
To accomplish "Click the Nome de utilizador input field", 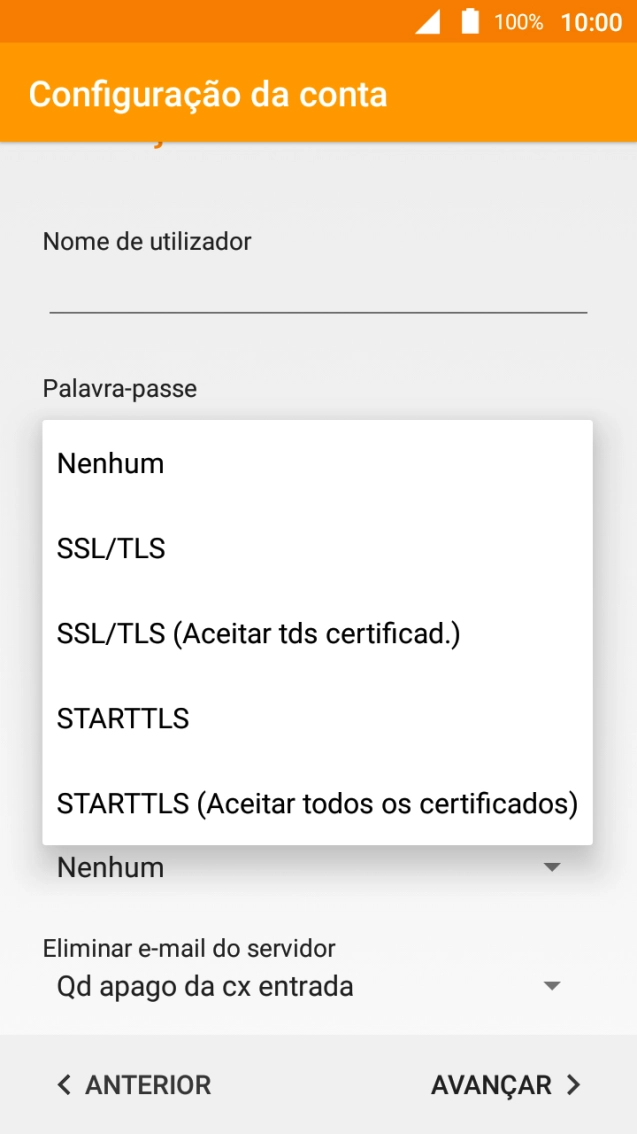I will coord(317,300).
